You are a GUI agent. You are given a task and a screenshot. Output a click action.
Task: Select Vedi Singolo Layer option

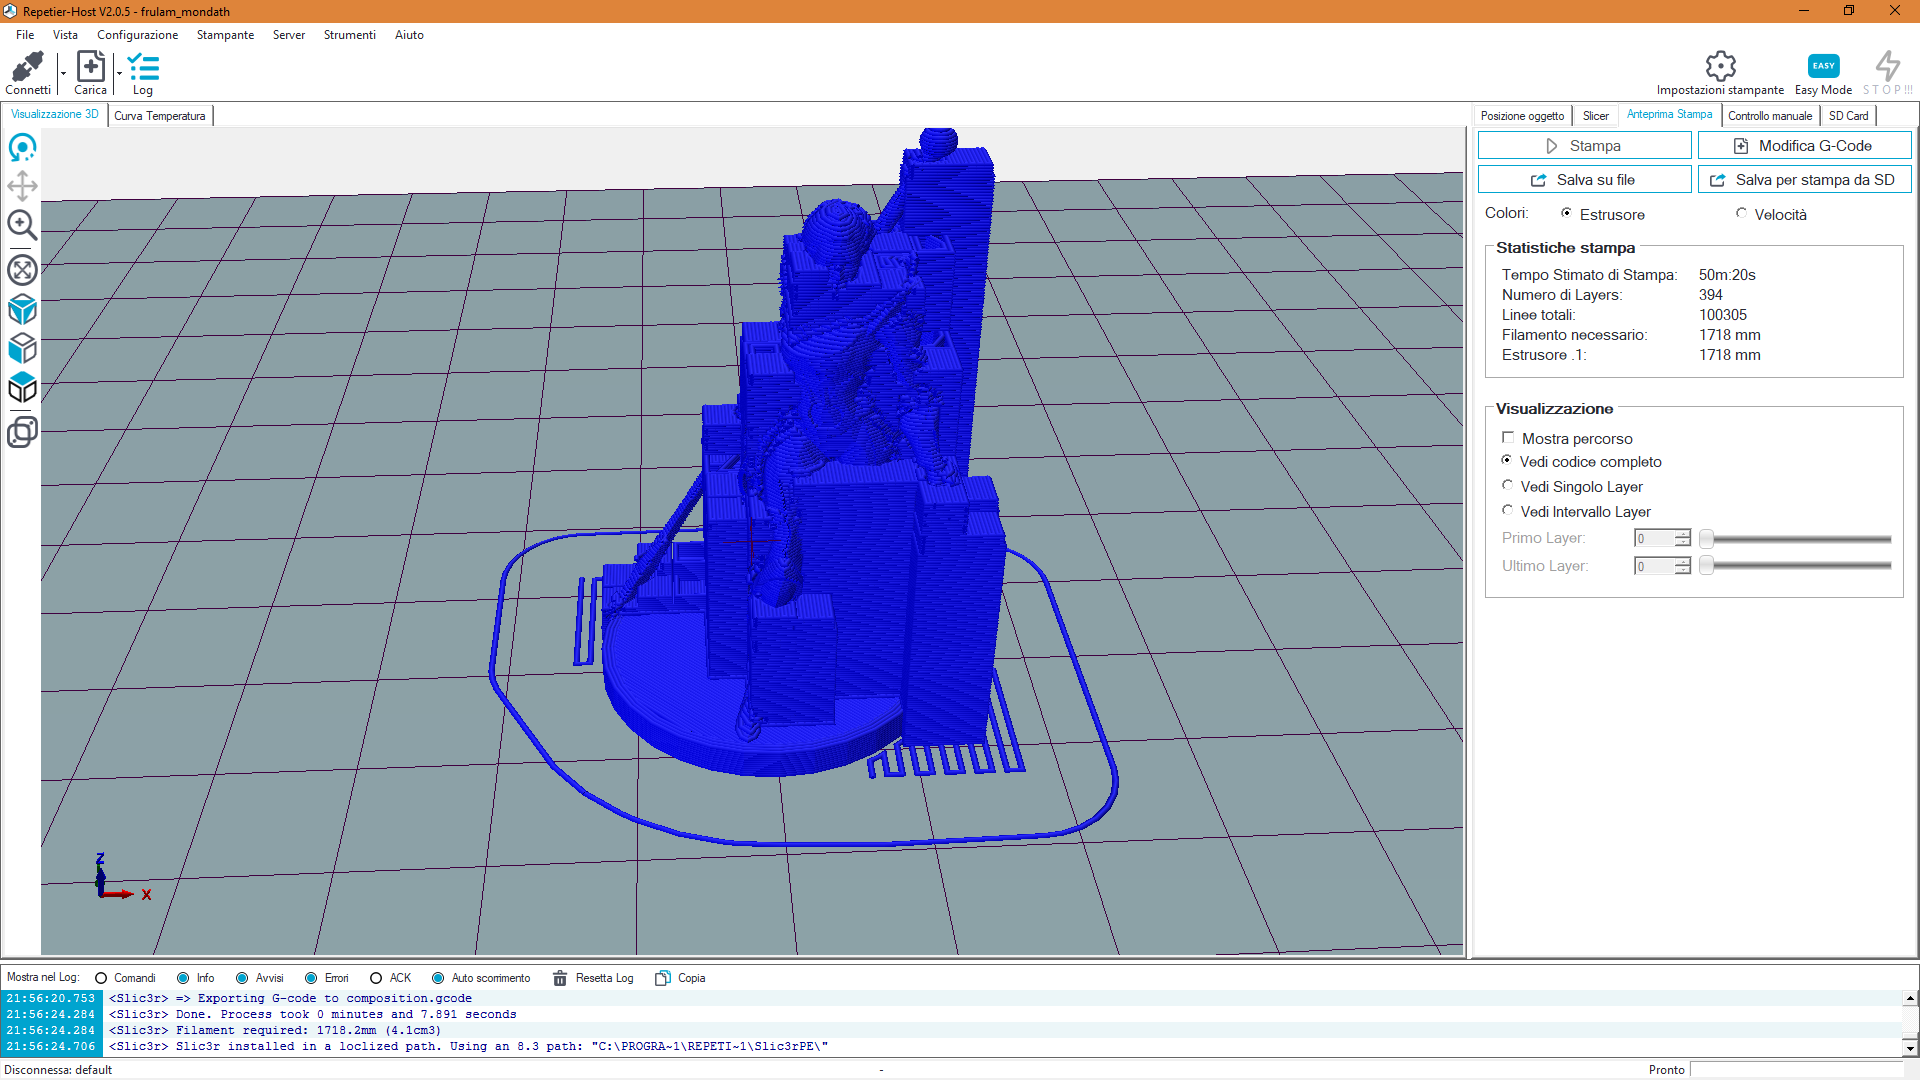(x=1508, y=486)
